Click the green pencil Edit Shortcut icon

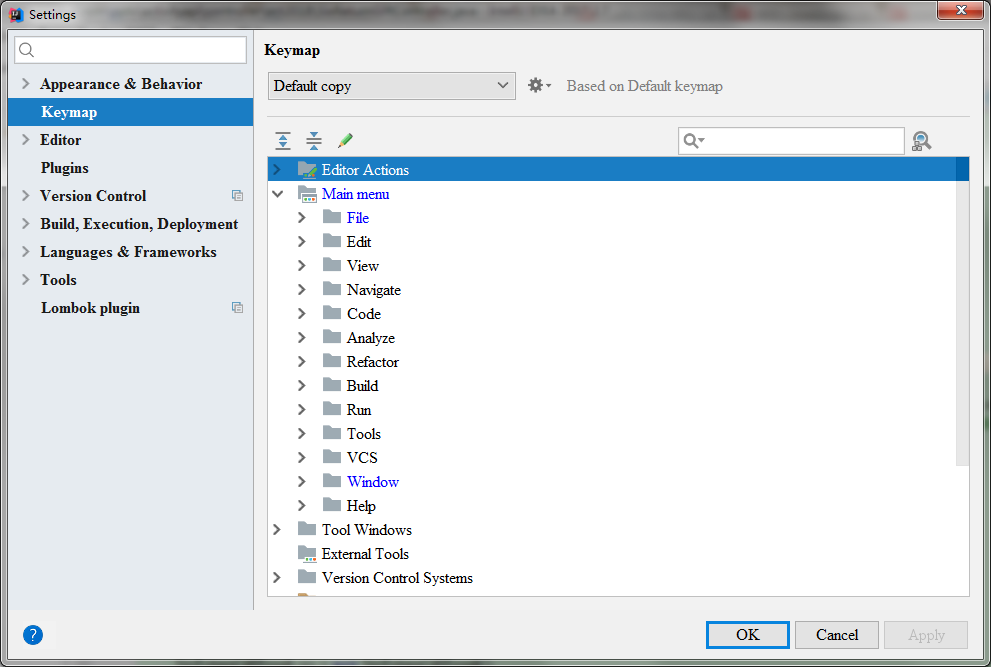pyautogui.click(x=345, y=140)
